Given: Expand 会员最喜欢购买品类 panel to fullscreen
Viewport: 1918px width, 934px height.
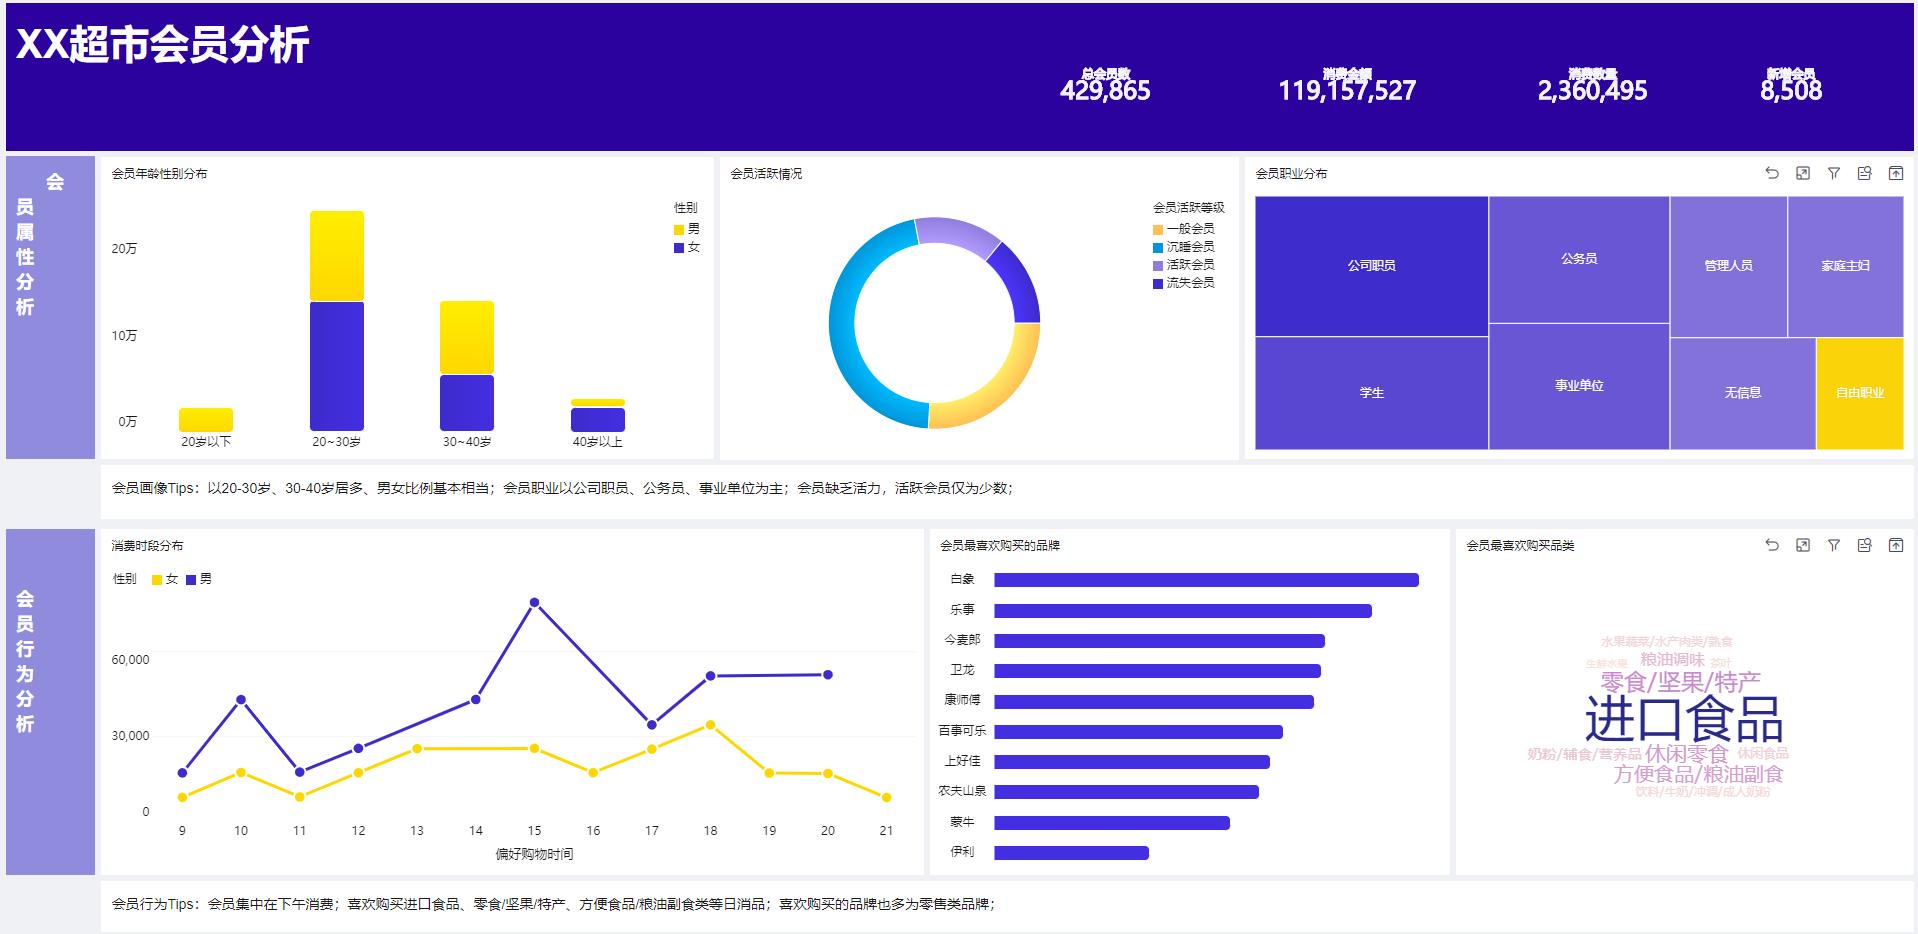Looking at the screenshot, I should coord(1801,545).
